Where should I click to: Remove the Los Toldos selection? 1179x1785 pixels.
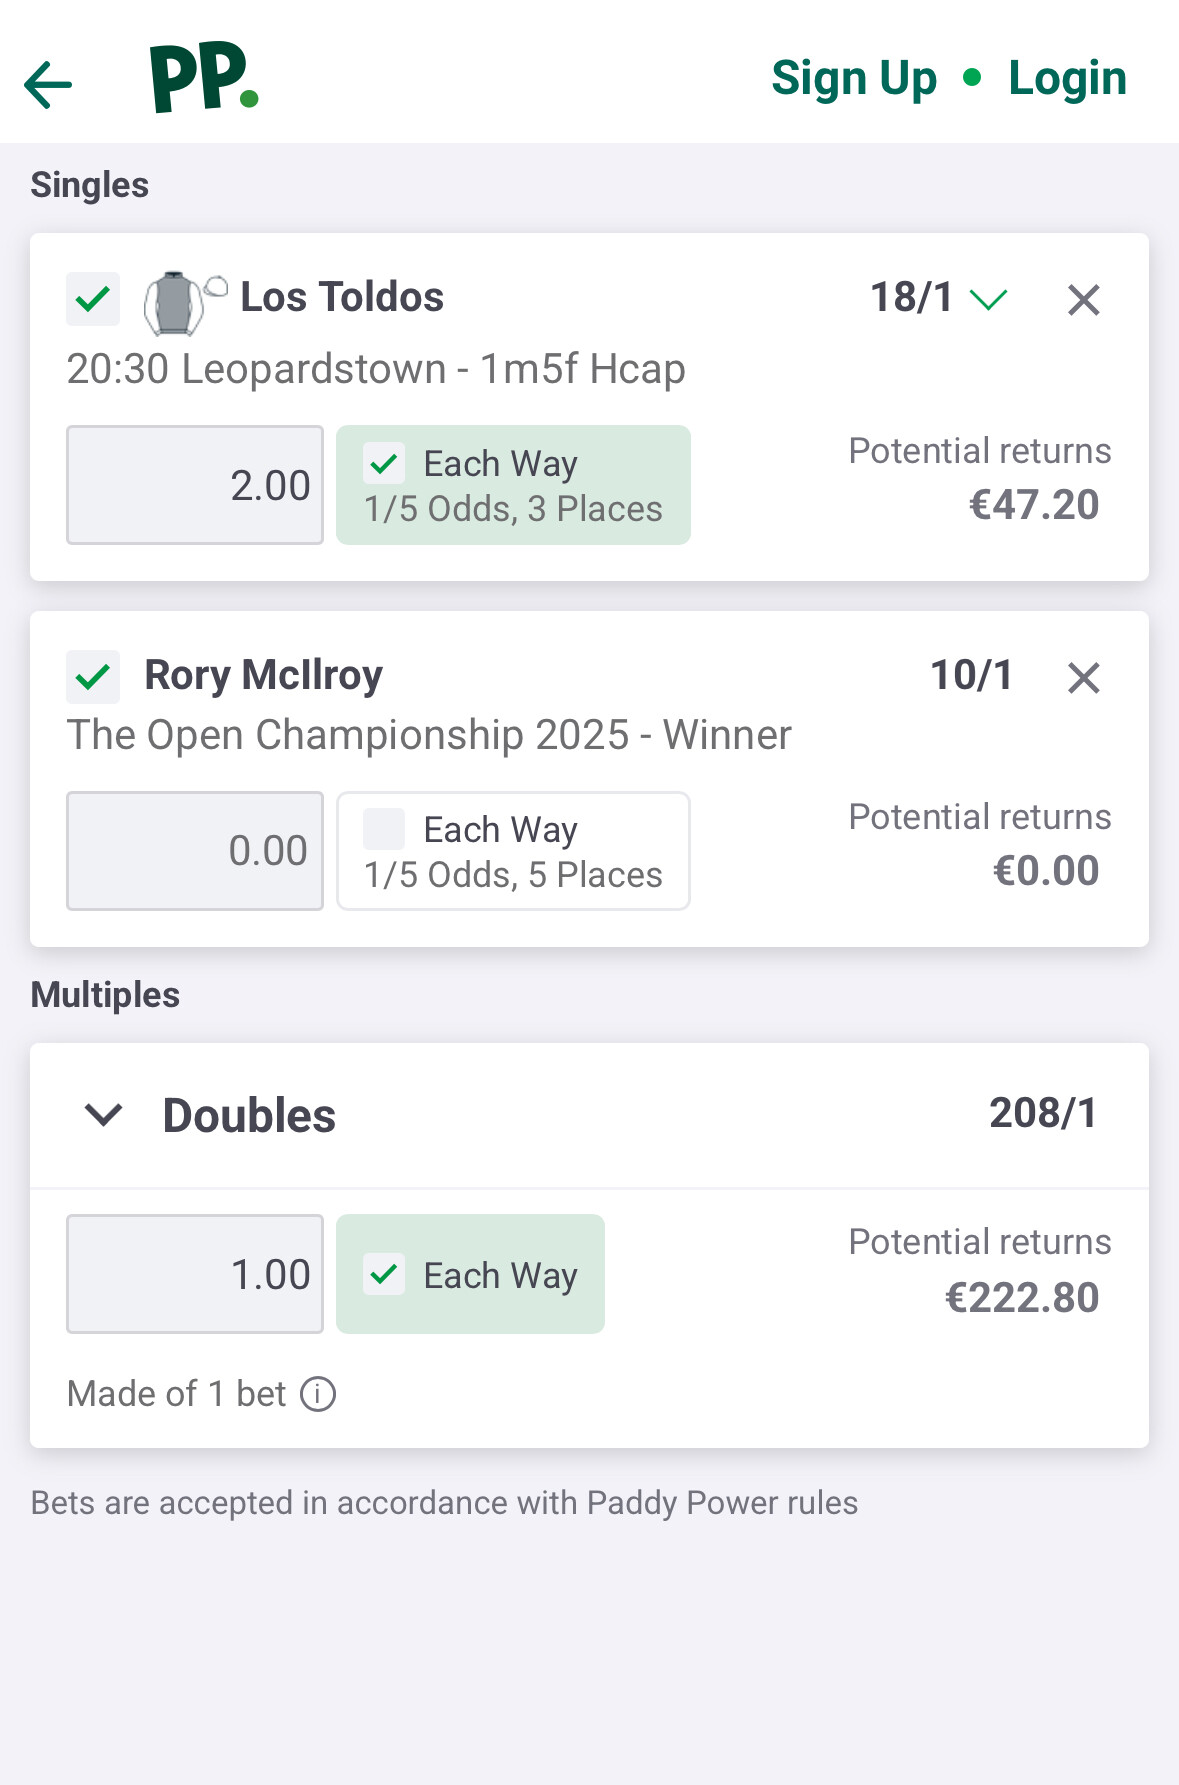1083,300
